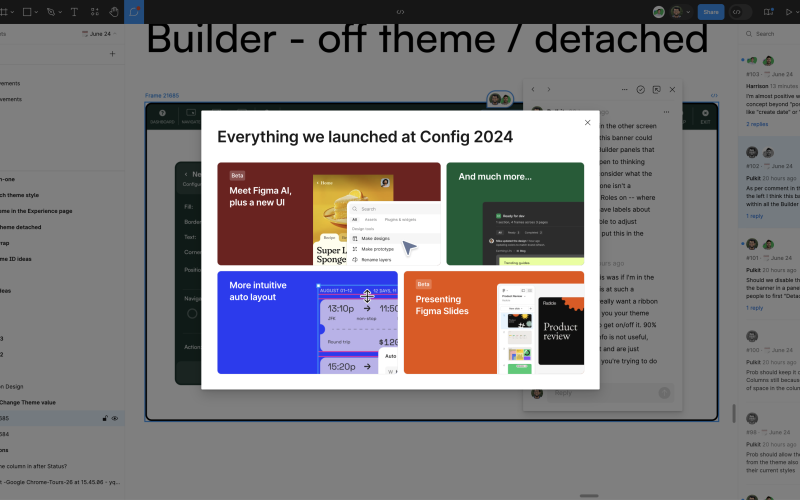The height and width of the screenshot is (500, 800).
Task: Click the Dashboard icon in canvas frame
Action: (x=162, y=116)
